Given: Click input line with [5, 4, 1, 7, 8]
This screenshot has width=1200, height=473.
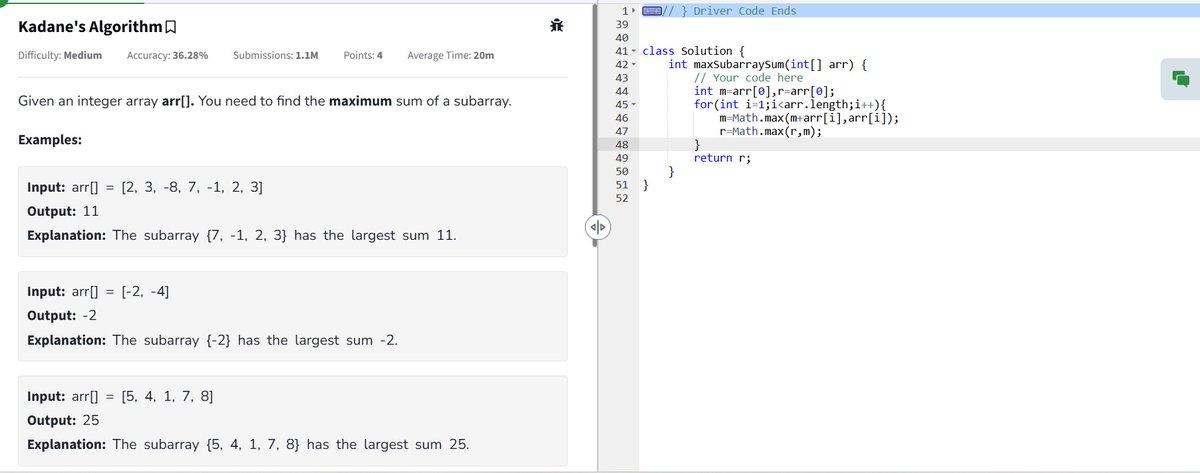Looking at the screenshot, I should coord(120,396).
